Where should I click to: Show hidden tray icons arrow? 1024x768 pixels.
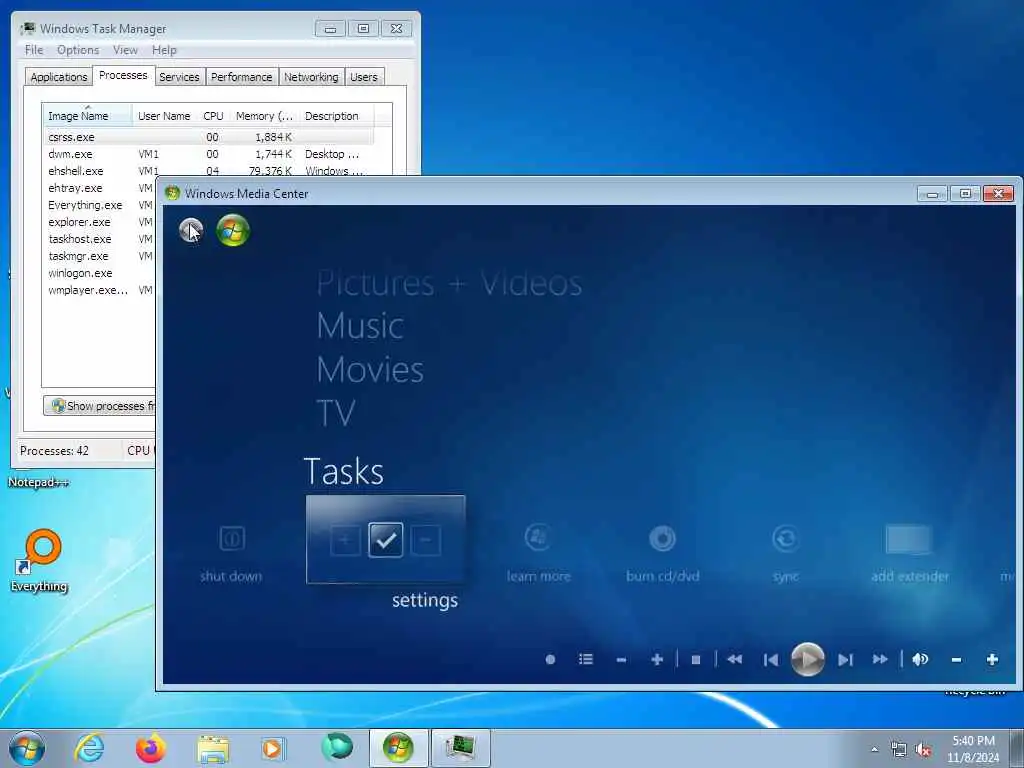[x=874, y=749]
